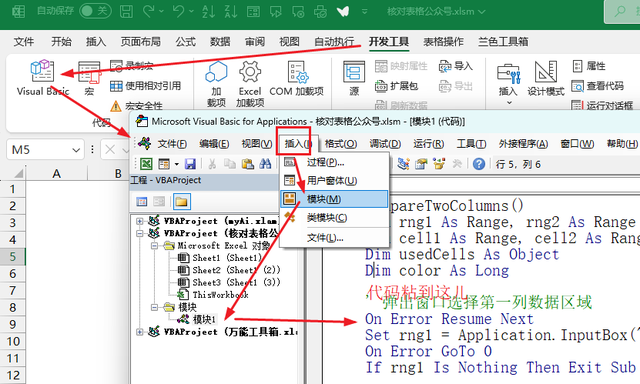Toggle Folders view in the project pane
Screen dimensions: 640x384
coord(181,201)
